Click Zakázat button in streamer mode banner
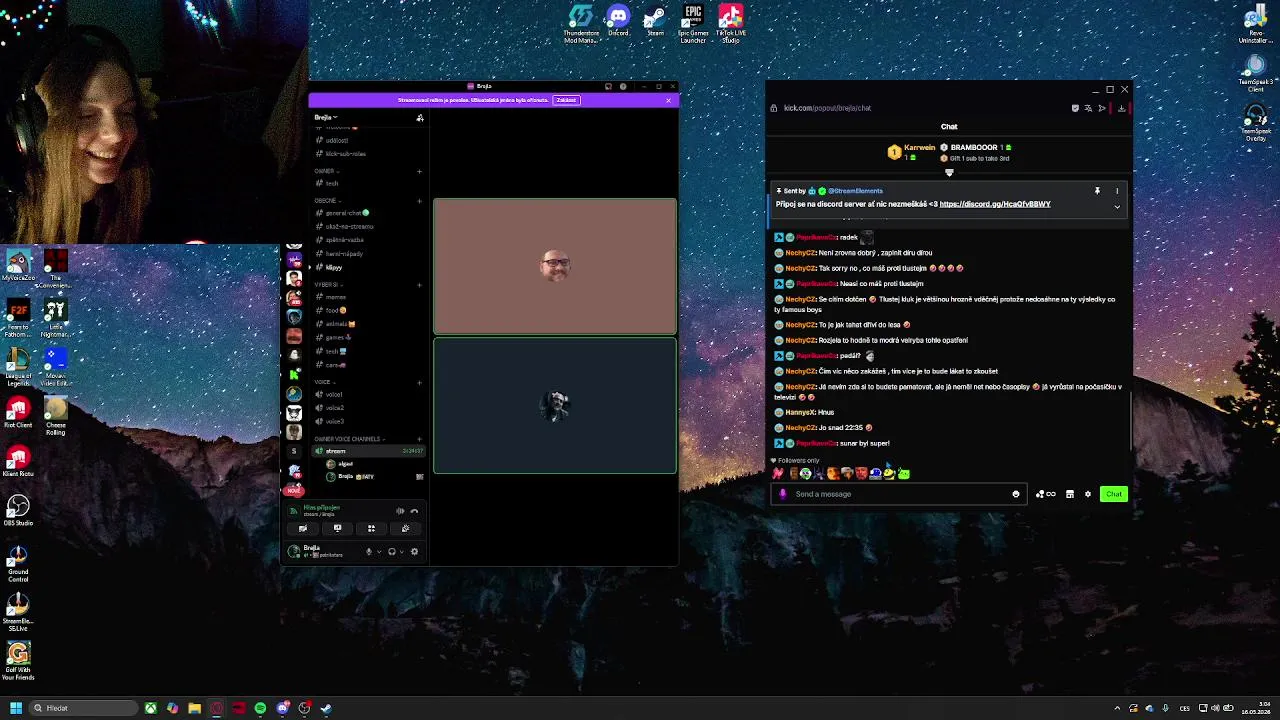 [x=566, y=100]
